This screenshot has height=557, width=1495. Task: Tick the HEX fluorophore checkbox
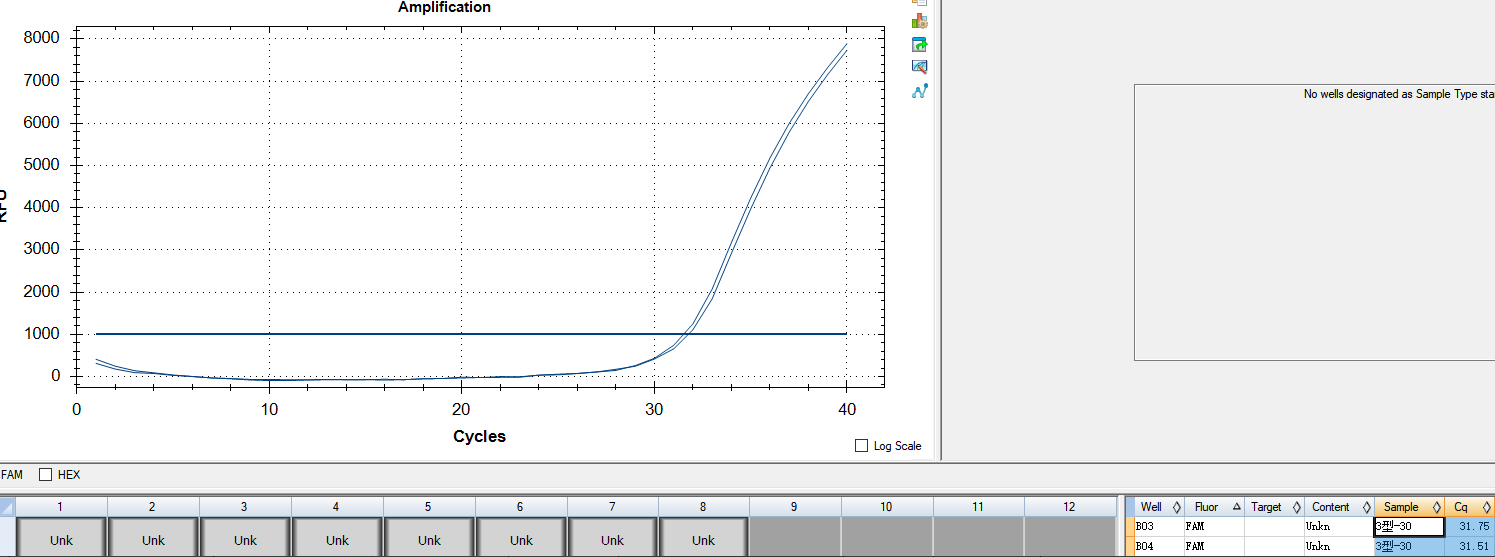(45, 474)
